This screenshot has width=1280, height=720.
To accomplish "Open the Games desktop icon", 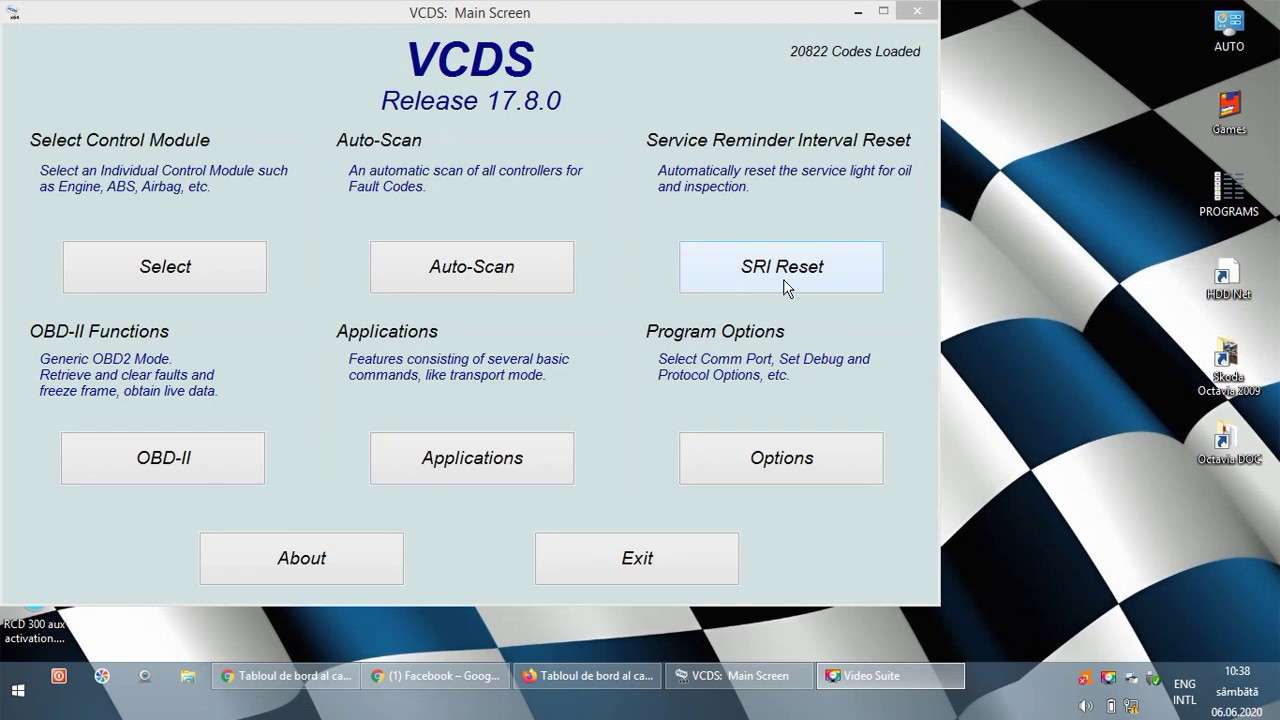I will pos(1229,113).
